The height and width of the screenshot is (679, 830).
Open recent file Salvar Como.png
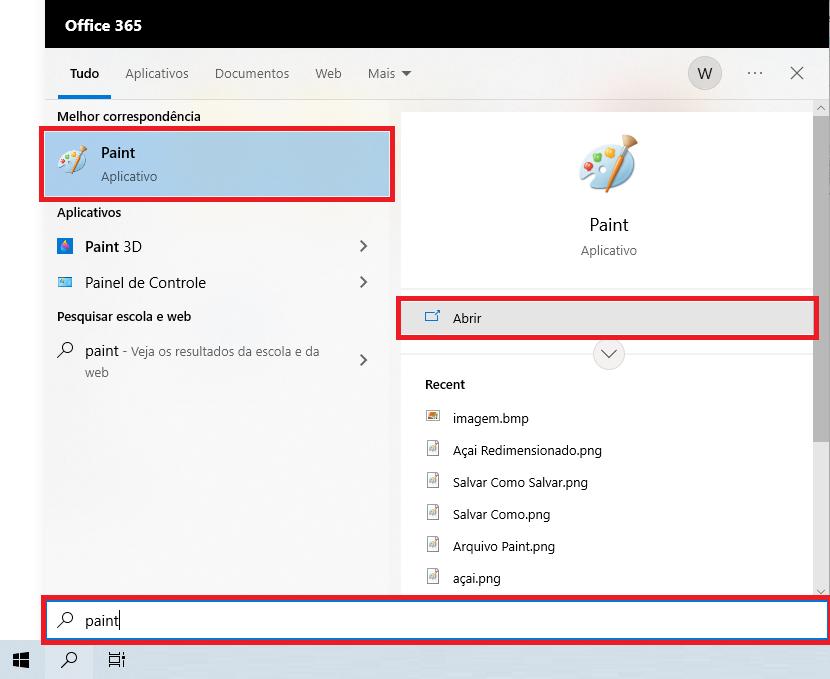(x=501, y=514)
